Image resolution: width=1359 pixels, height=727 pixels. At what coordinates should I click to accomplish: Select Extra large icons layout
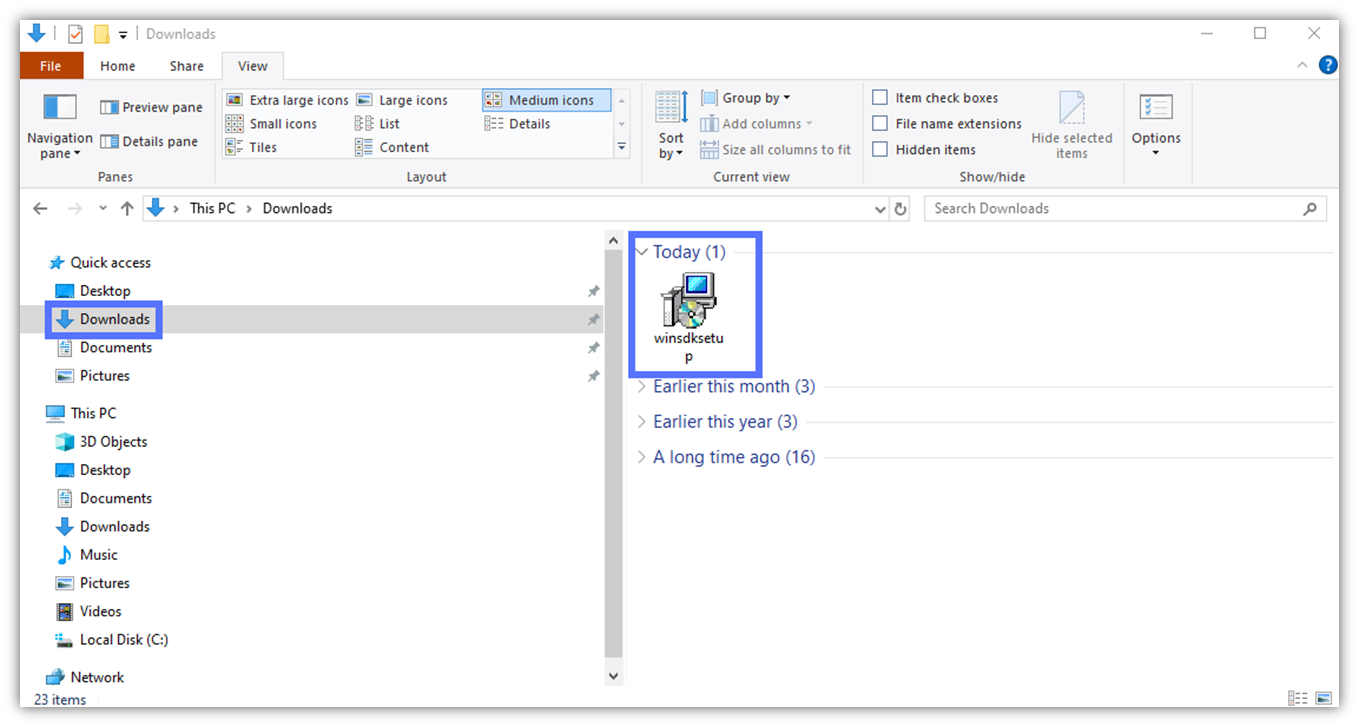pos(288,100)
